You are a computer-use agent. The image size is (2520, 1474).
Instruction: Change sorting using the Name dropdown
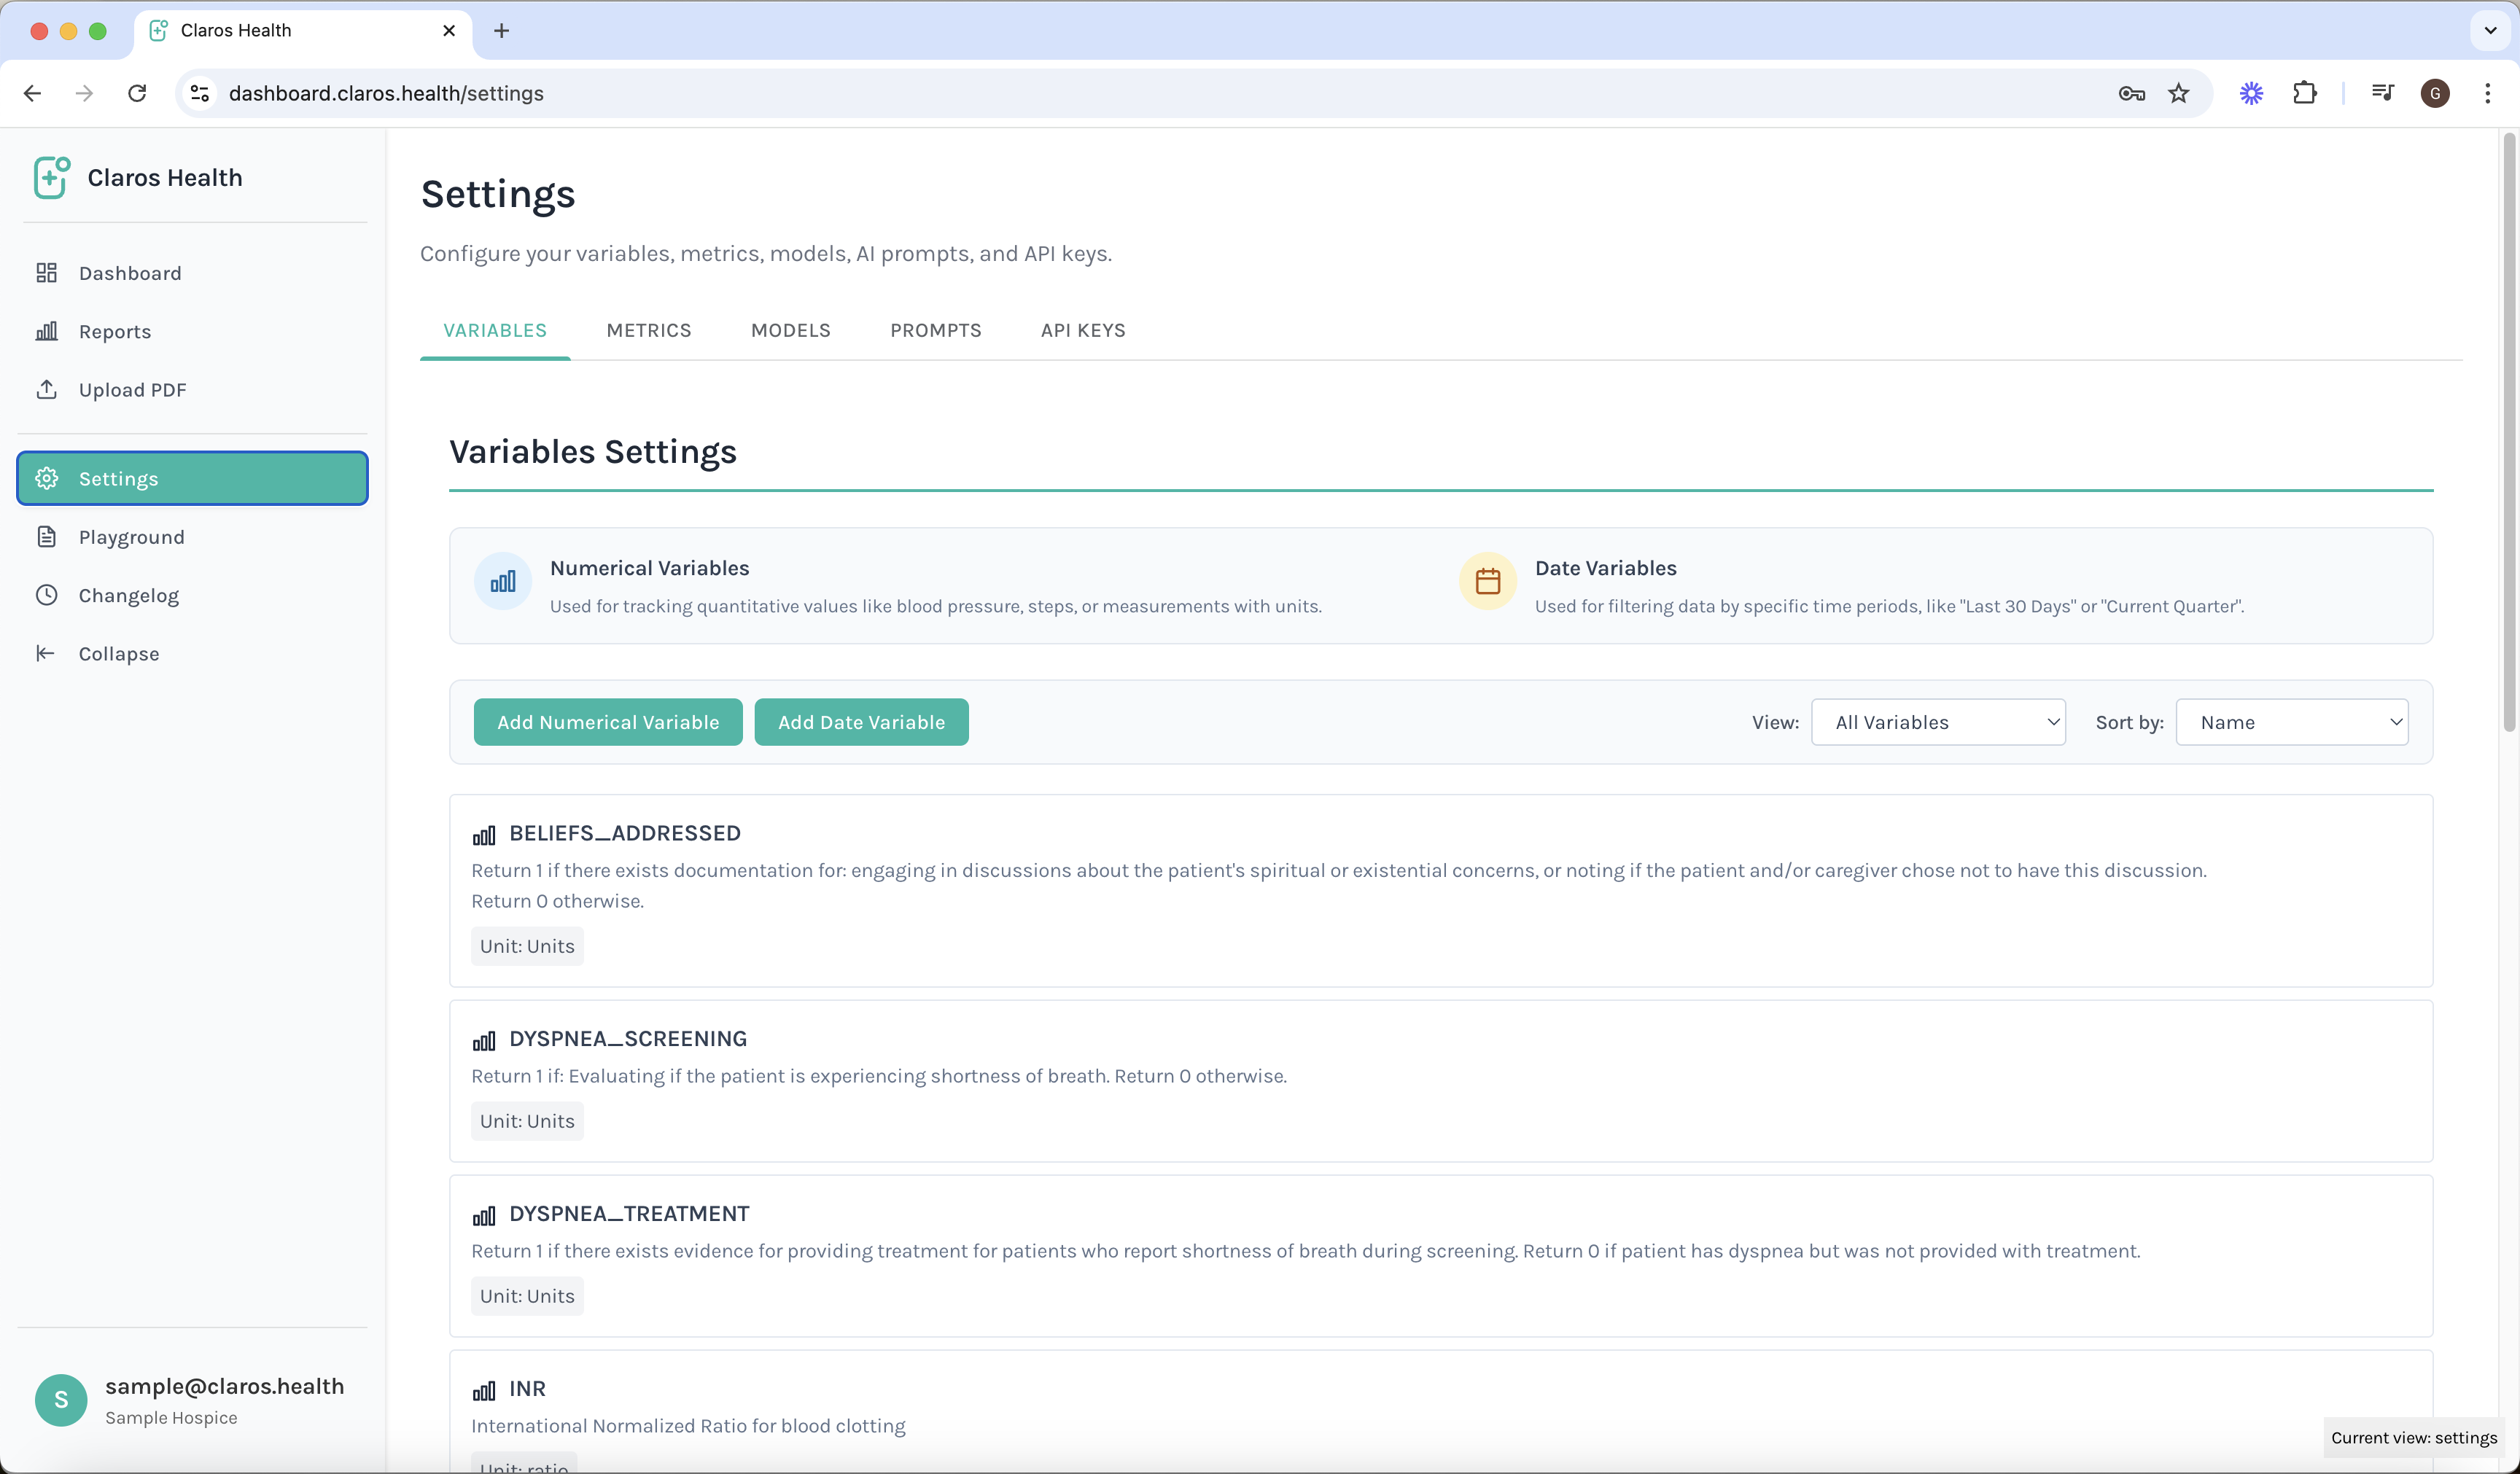2292,721
